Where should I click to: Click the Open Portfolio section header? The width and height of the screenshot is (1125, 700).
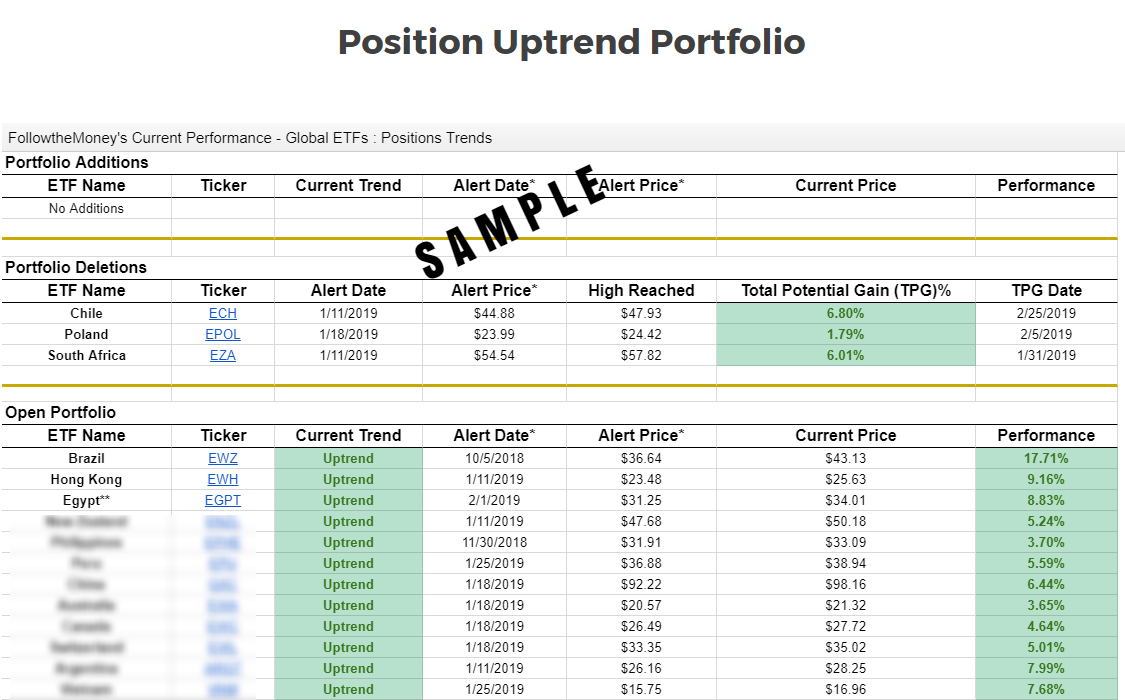point(60,412)
